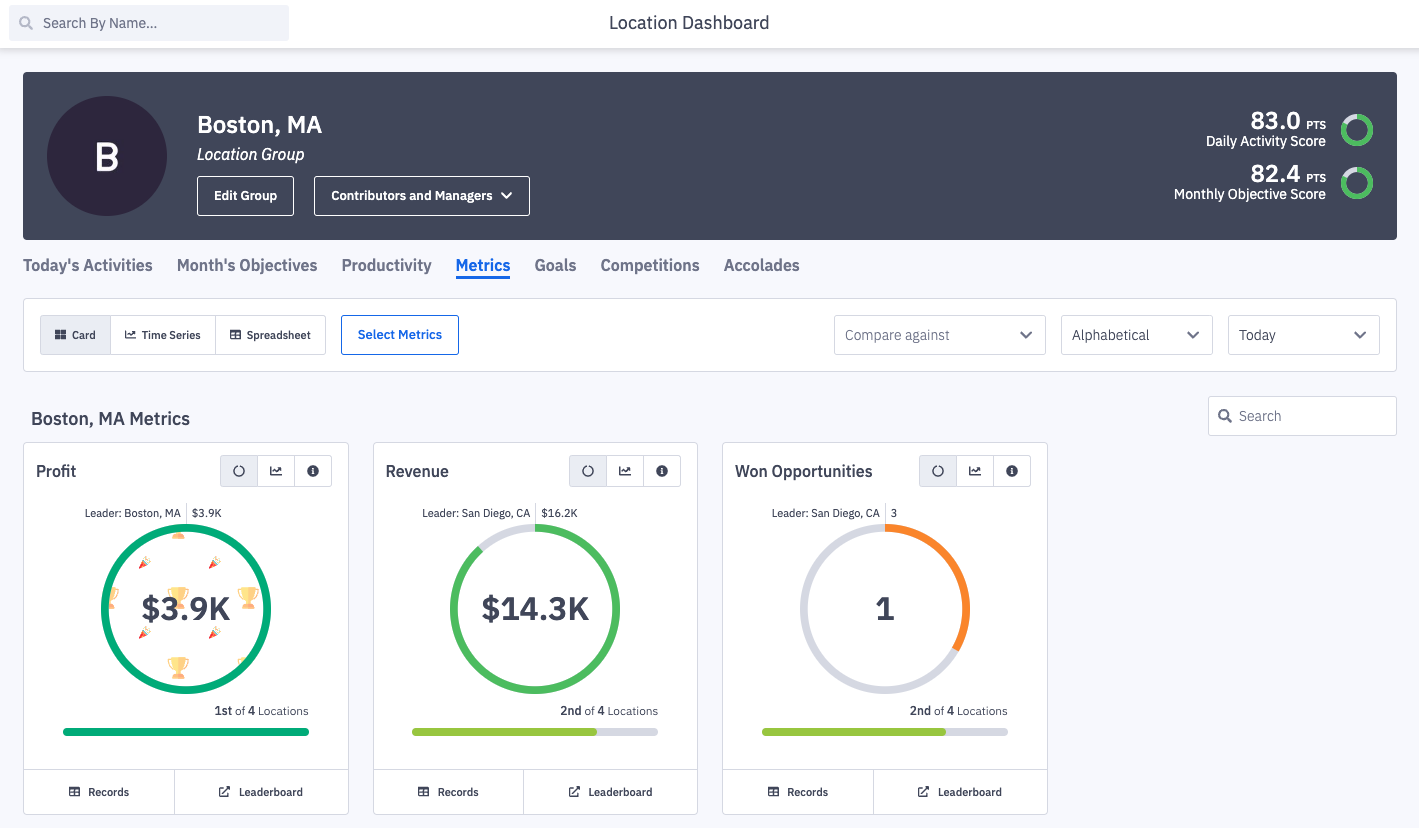
Task: Open the Today date range dropdown
Action: 1303,335
